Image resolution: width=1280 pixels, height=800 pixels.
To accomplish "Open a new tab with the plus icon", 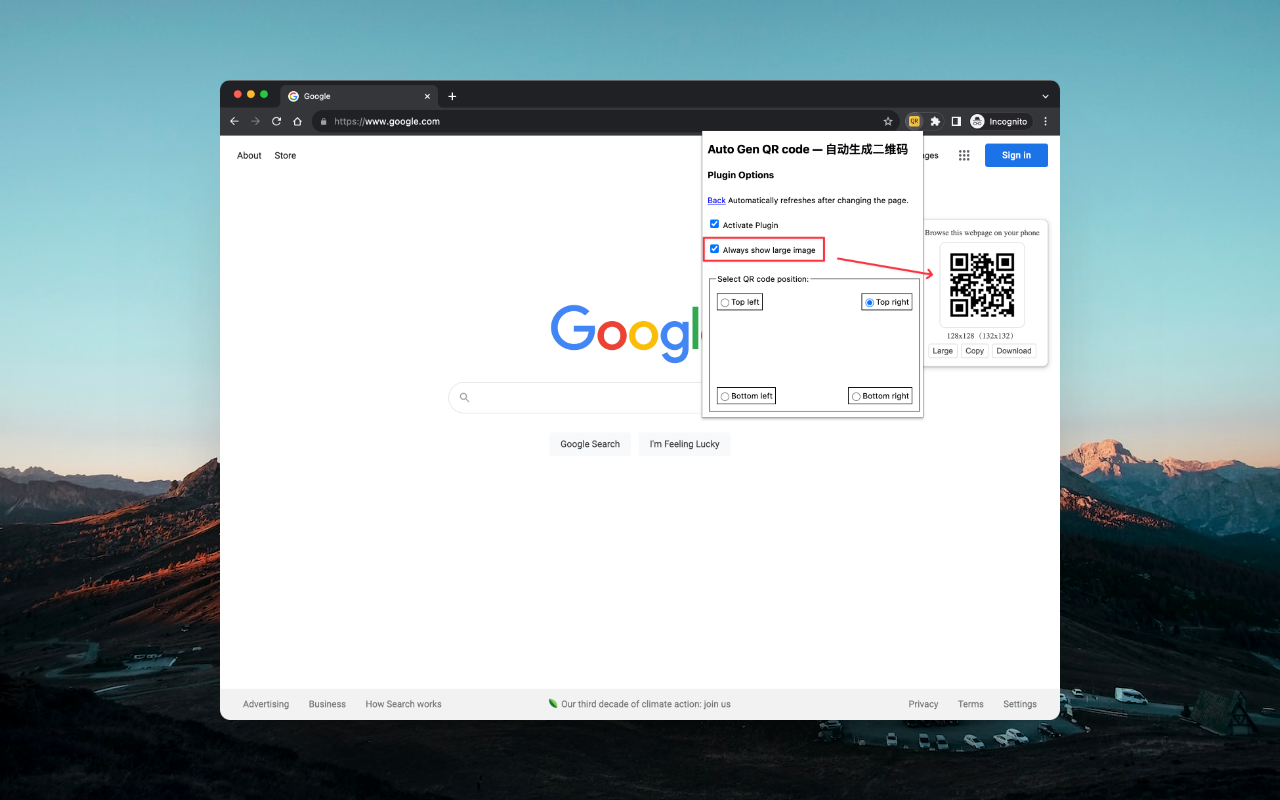I will coord(452,96).
